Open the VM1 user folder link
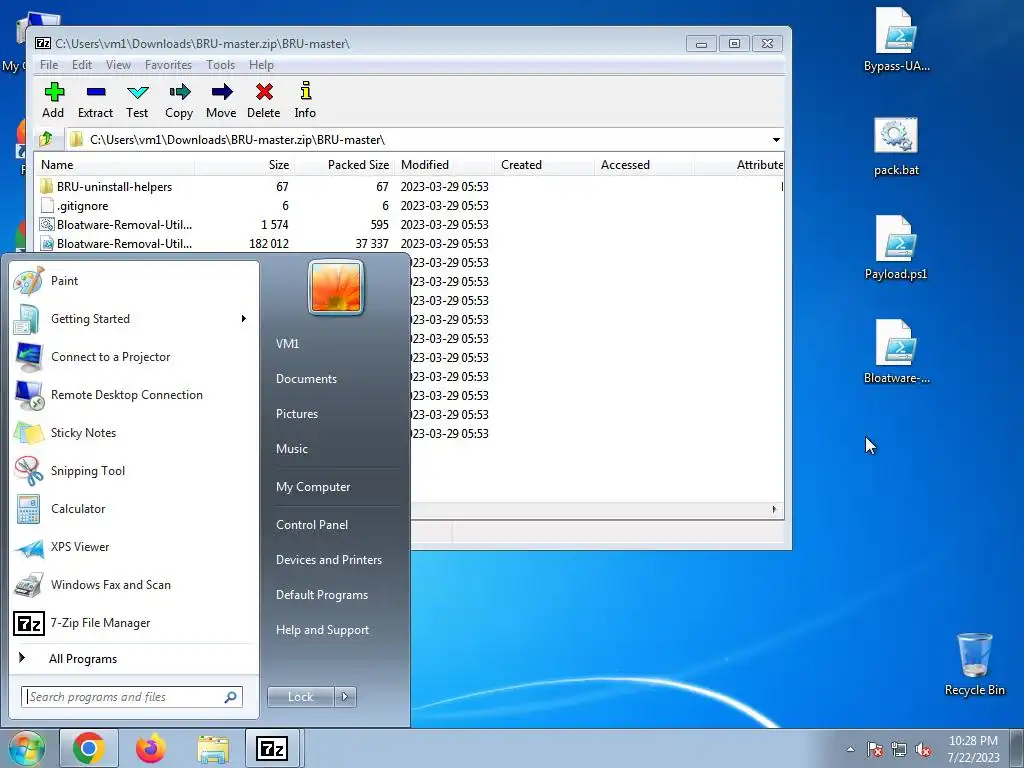Viewport: 1024px width, 768px height. pos(287,344)
